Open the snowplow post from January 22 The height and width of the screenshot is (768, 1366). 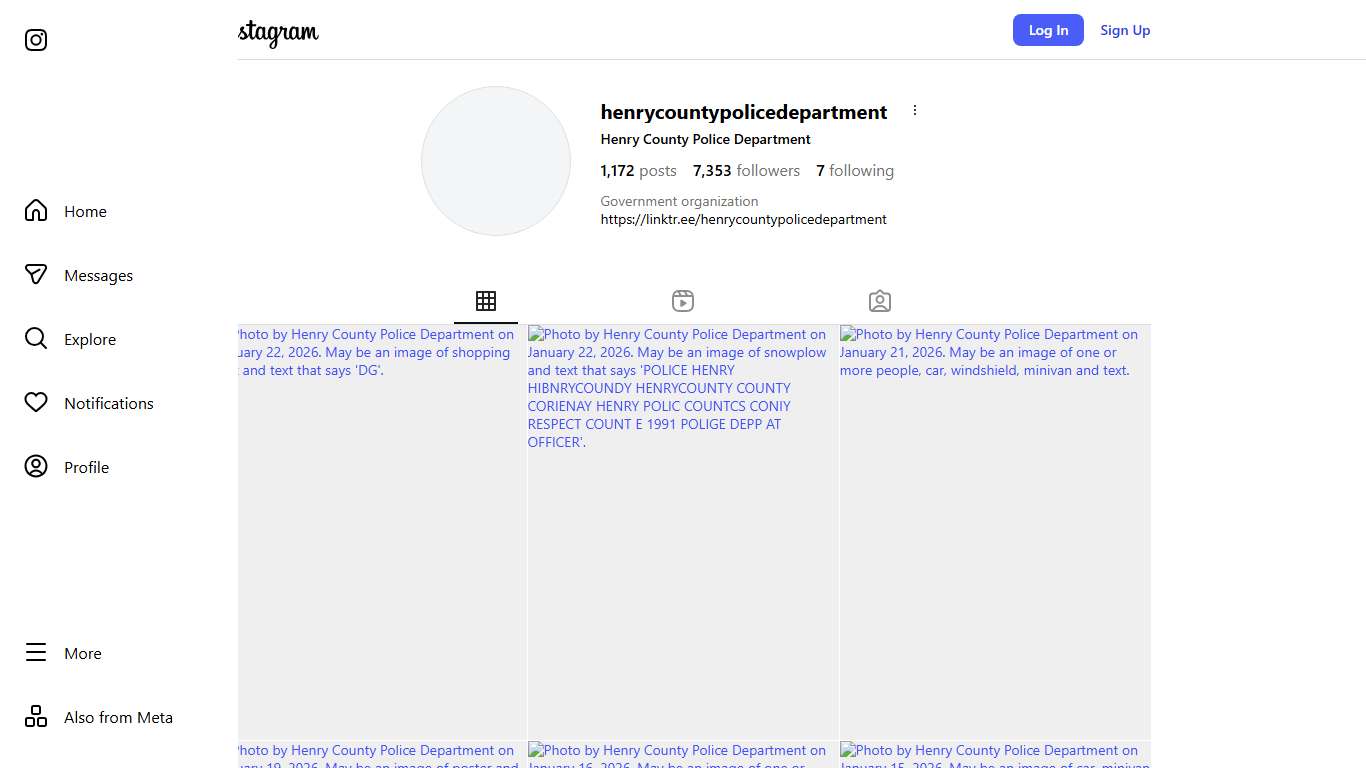pyautogui.click(x=683, y=532)
